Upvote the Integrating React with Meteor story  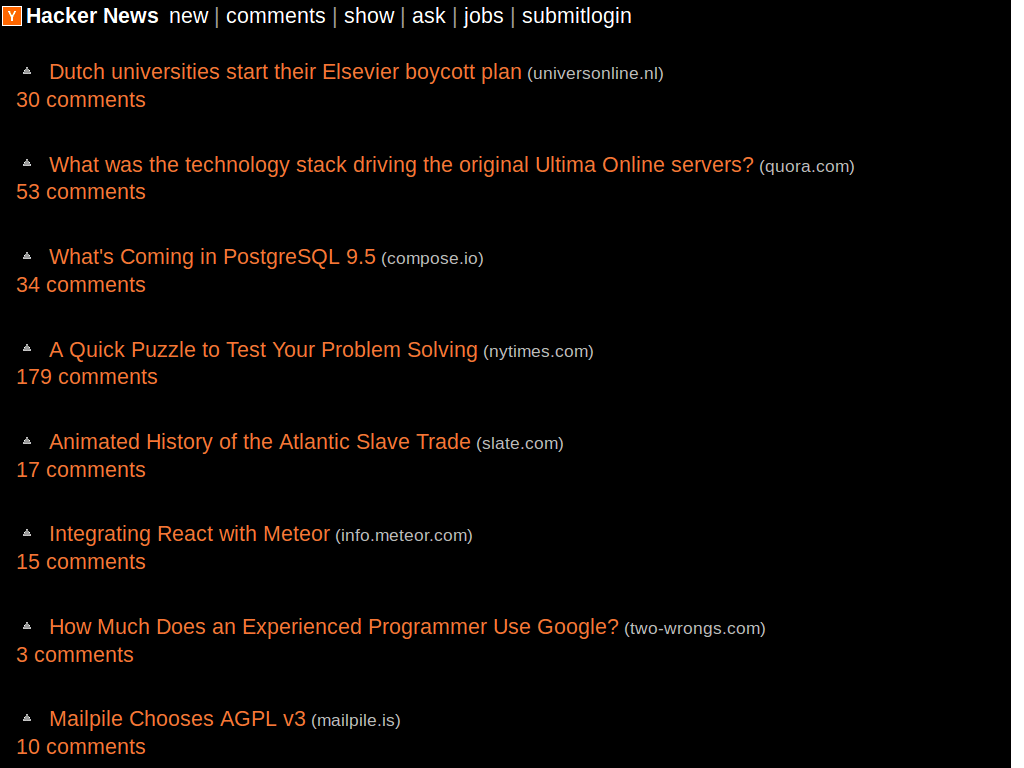click(27, 533)
